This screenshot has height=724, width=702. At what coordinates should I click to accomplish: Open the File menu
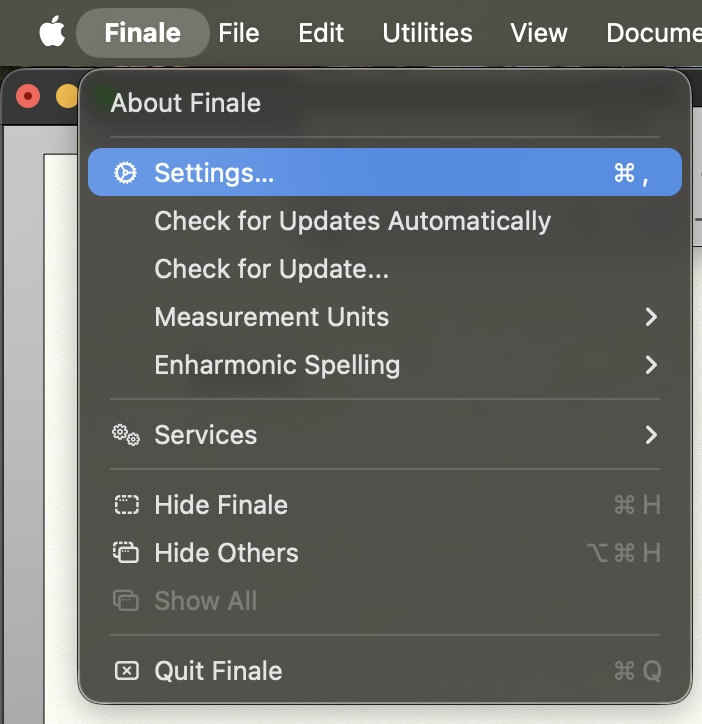239,33
